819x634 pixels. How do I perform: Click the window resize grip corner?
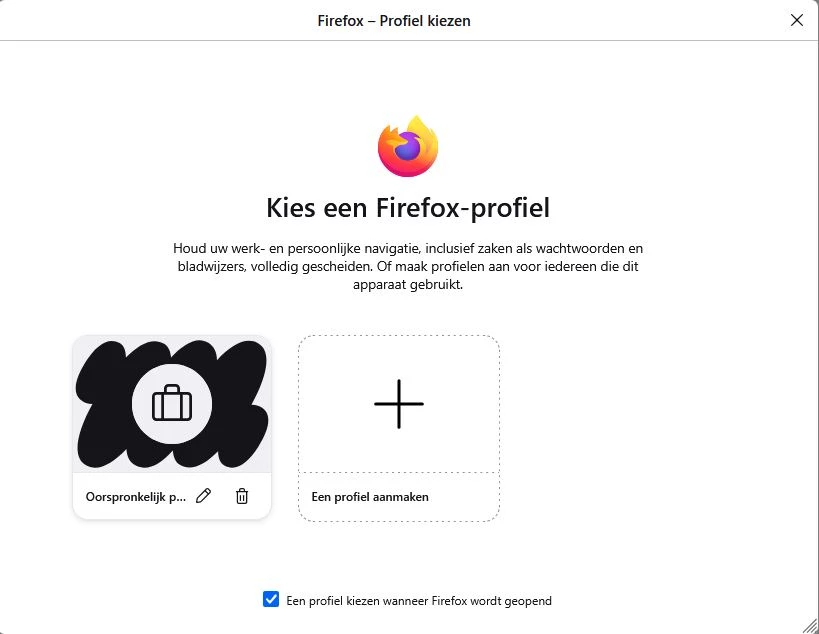[x=809, y=625]
